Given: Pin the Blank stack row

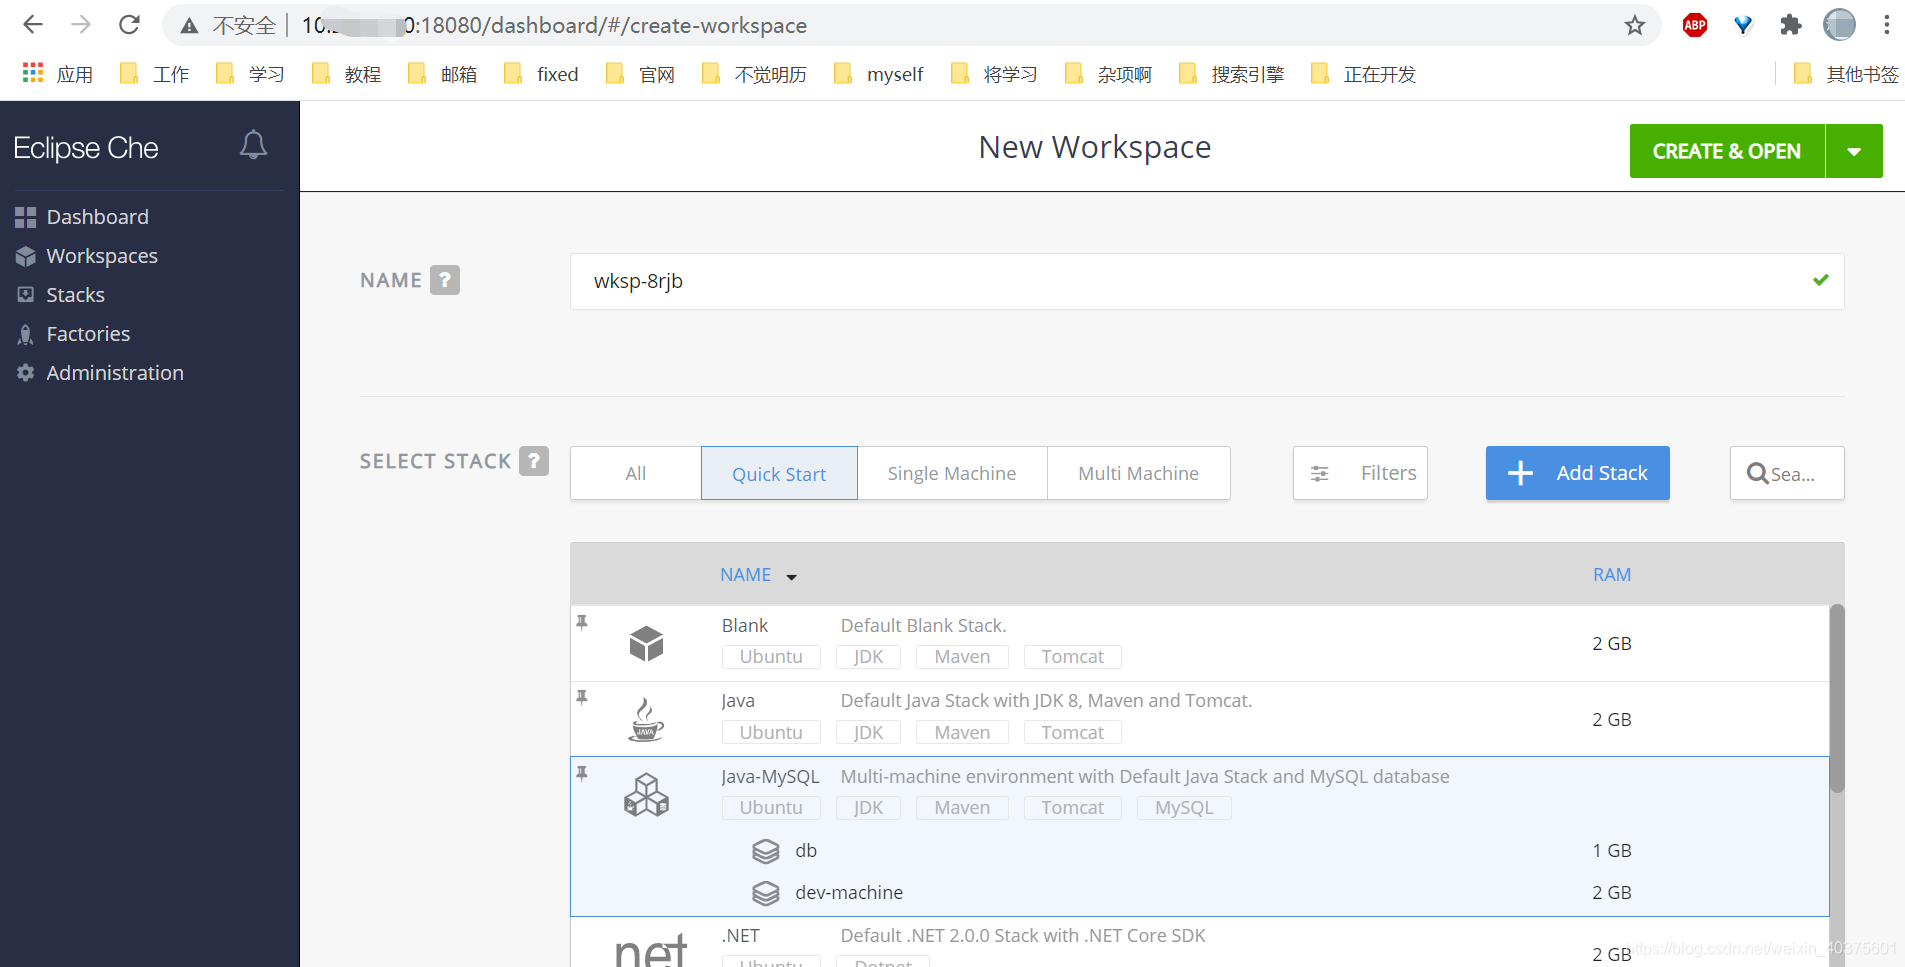Looking at the screenshot, I should click(582, 622).
